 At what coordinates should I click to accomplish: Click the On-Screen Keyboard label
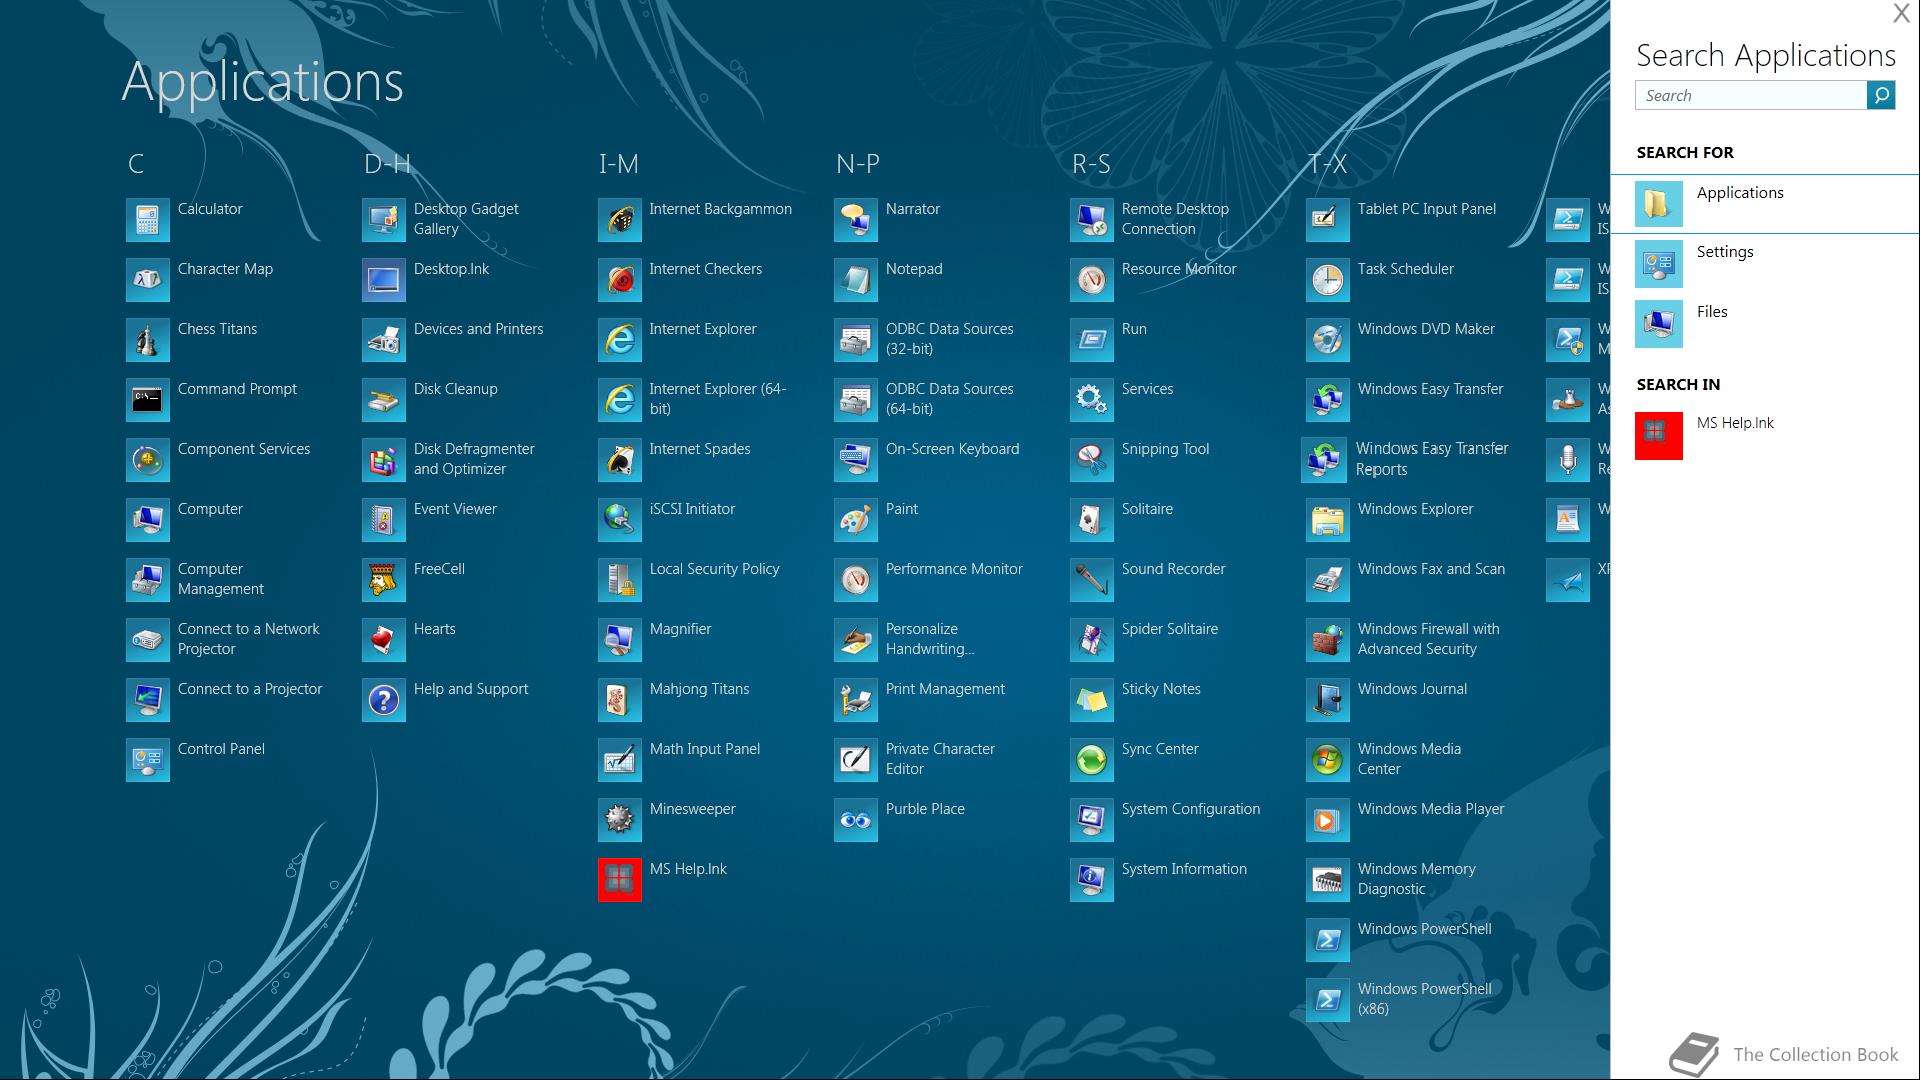952,449
